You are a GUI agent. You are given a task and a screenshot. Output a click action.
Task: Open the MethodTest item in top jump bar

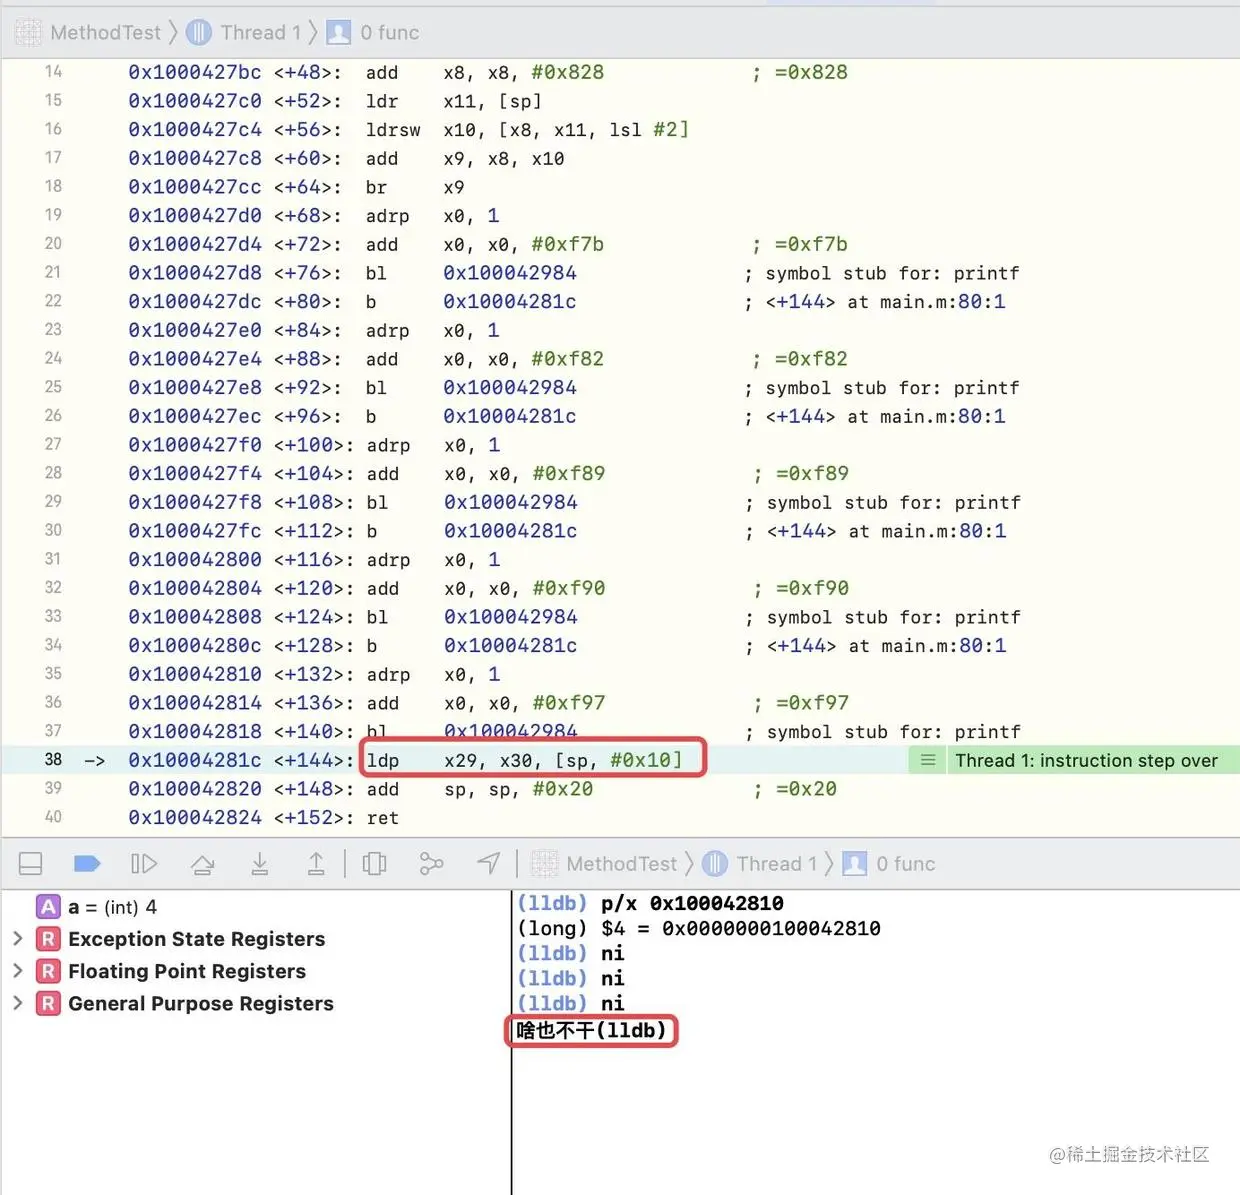pos(105,33)
